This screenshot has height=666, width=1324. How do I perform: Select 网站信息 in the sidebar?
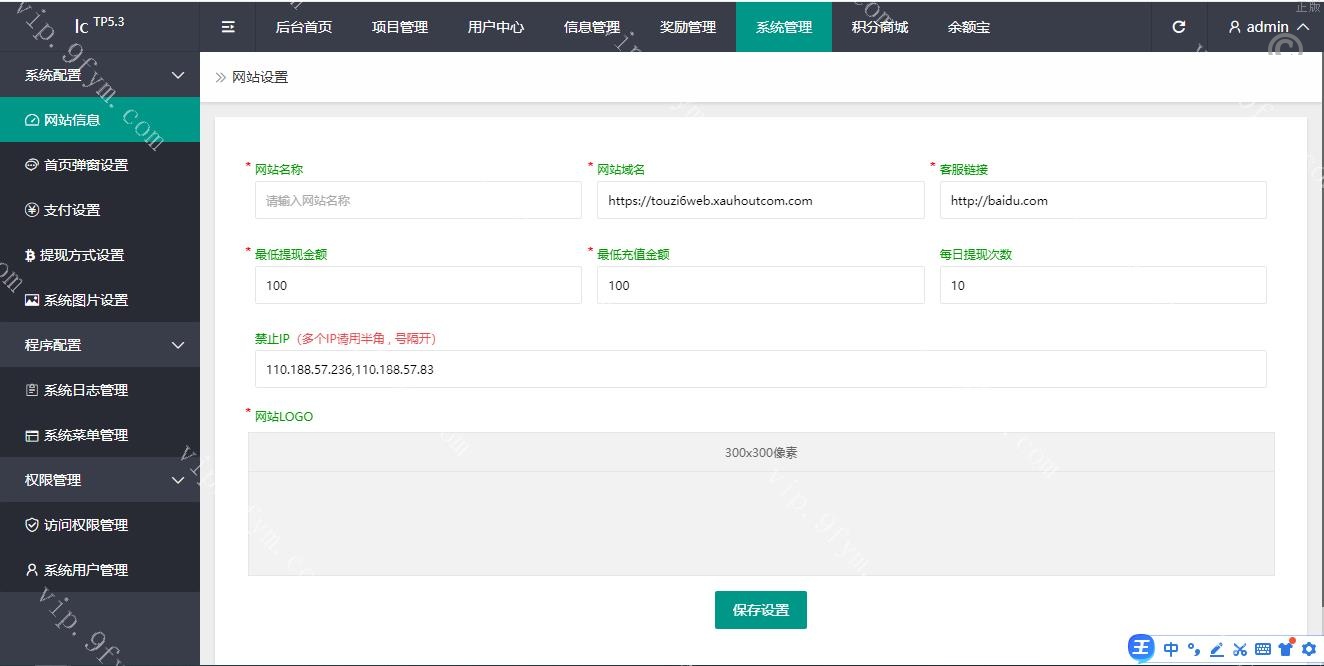pyautogui.click(x=72, y=120)
